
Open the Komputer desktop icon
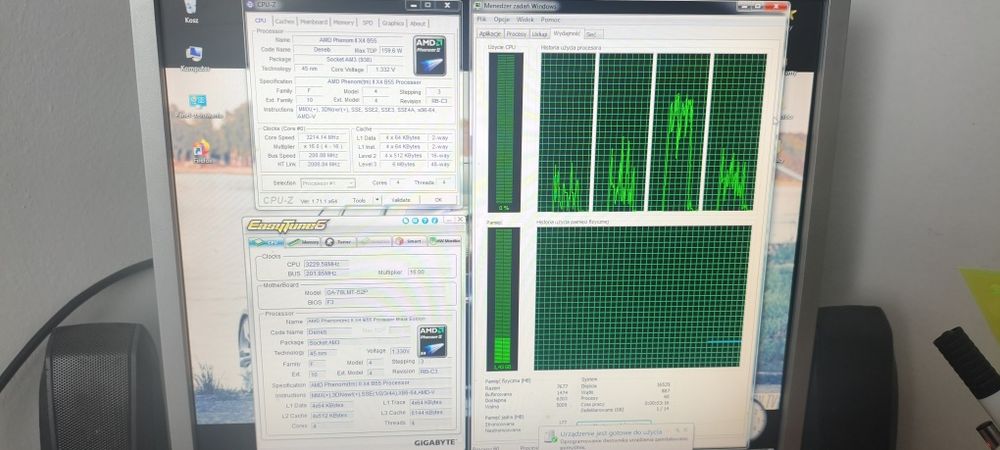(x=194, y=58)
